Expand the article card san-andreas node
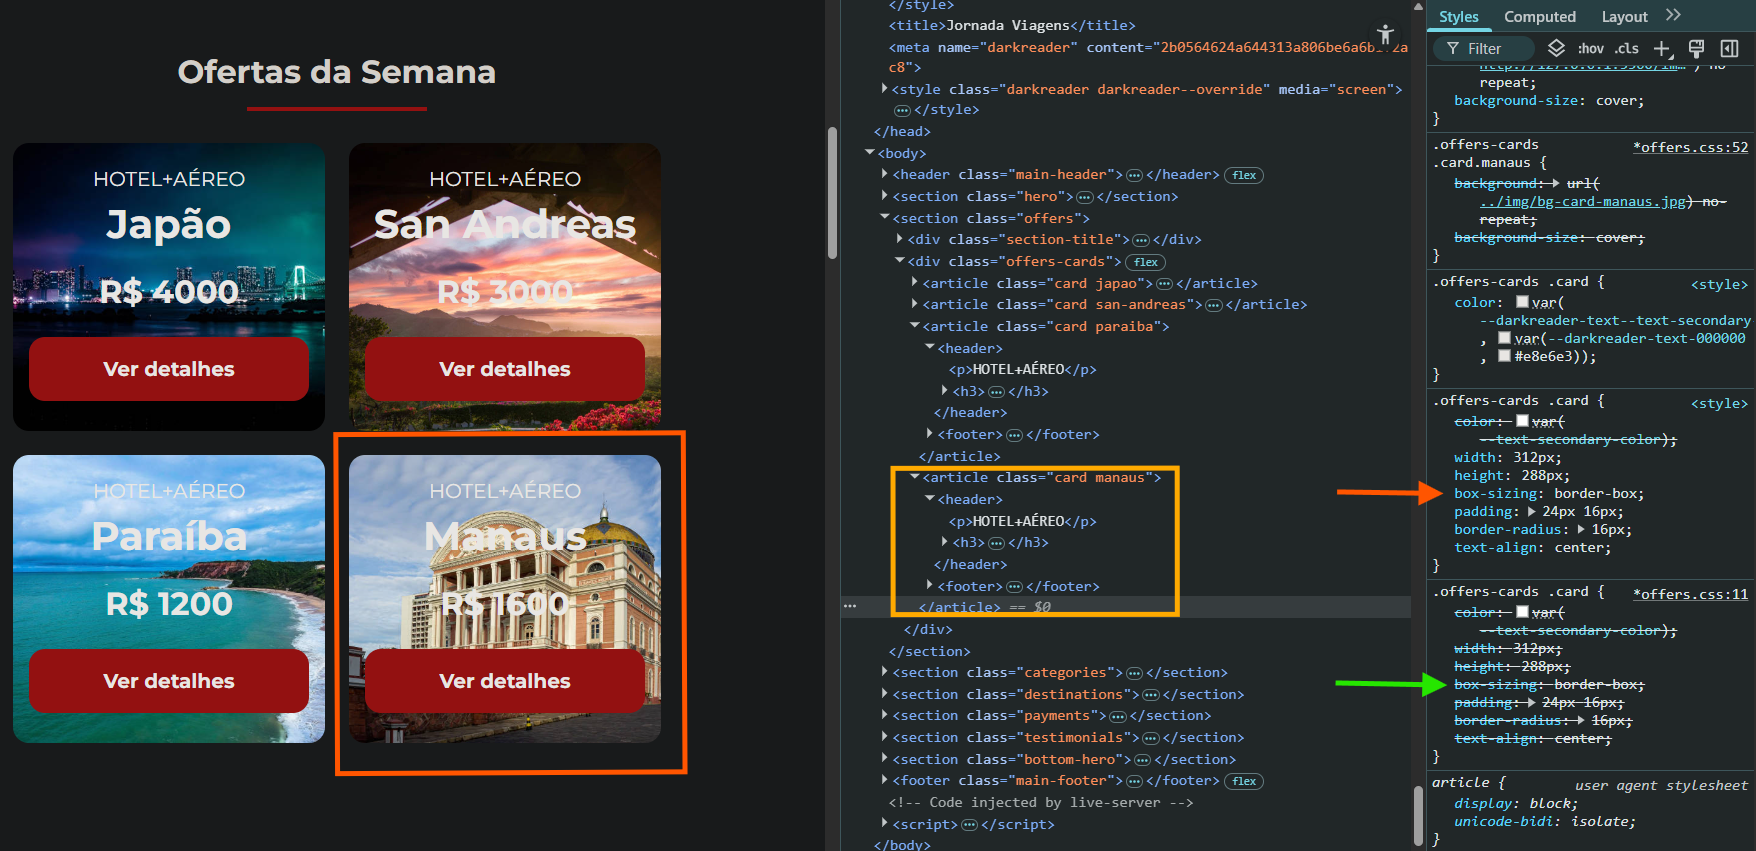Image resolution: width=1756 pixels, height=851 pixels. (915, 304)
